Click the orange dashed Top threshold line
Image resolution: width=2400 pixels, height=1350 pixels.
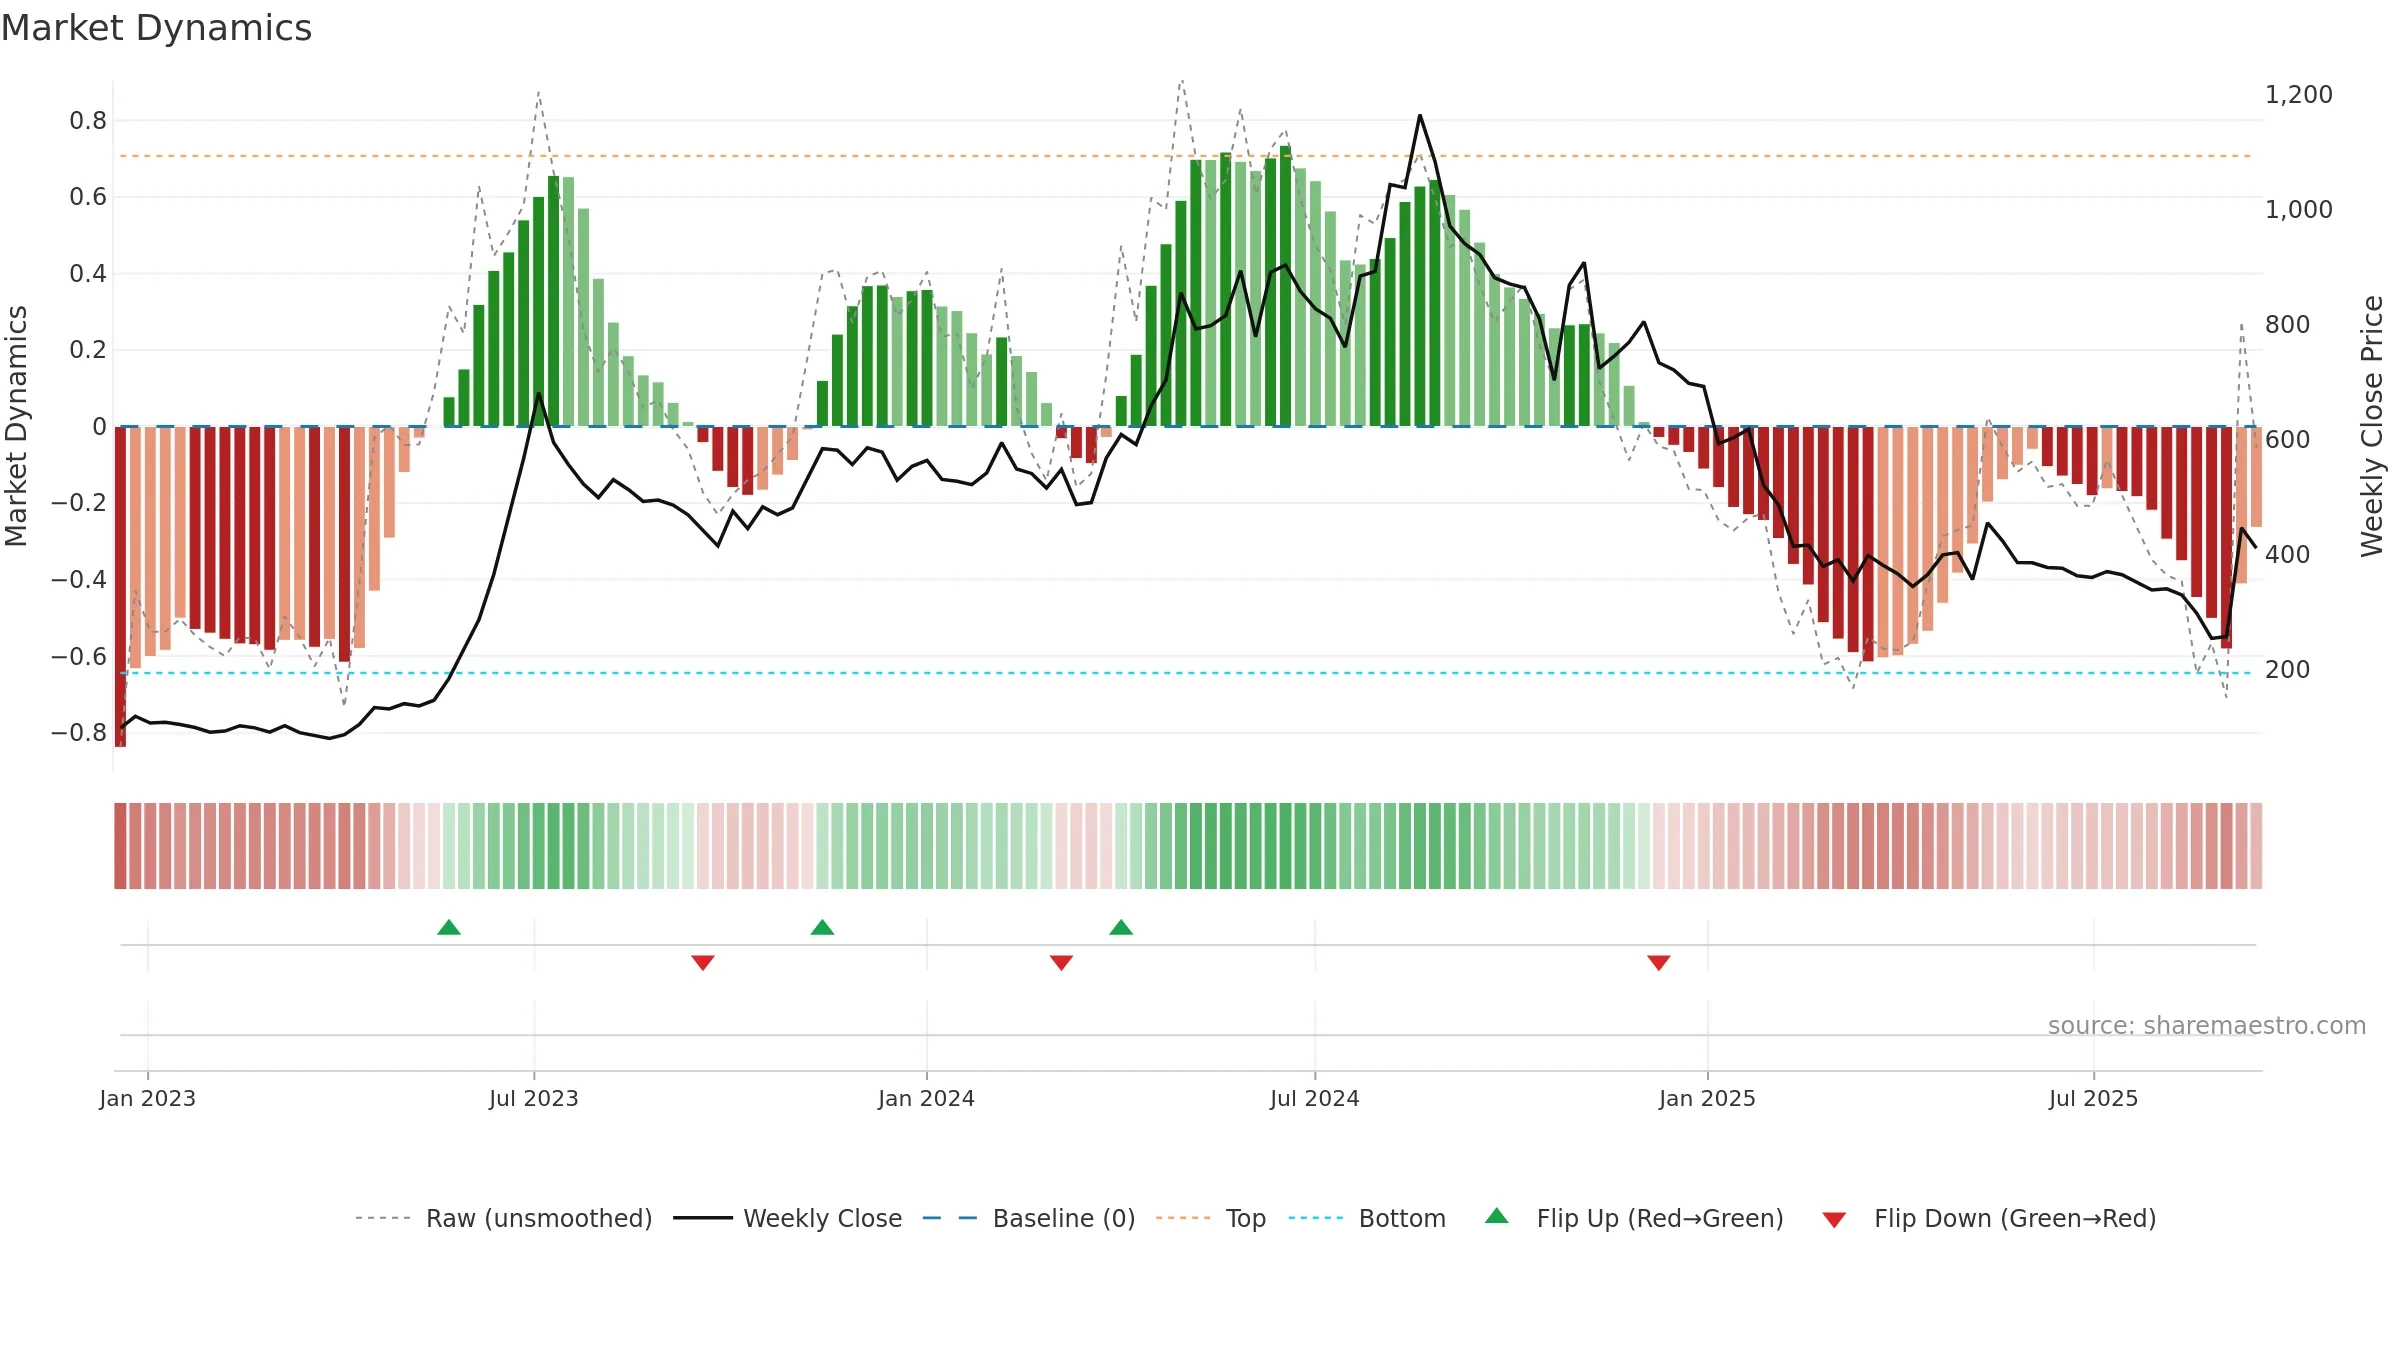(x=1185, y=156)
